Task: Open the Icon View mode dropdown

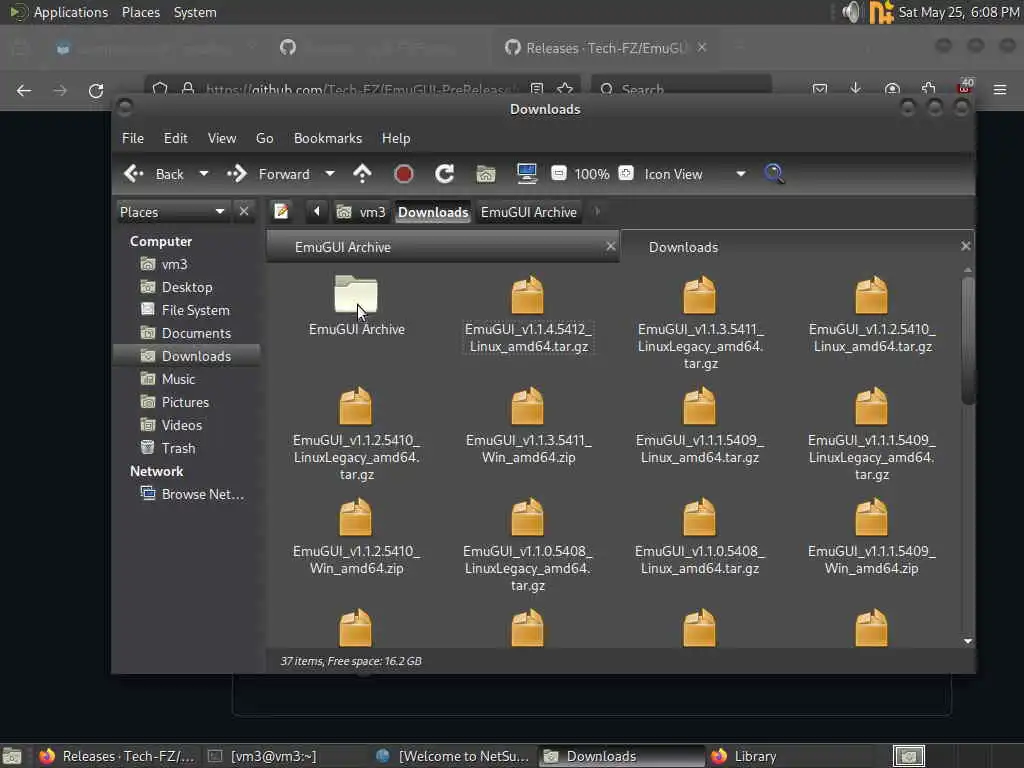Action: coord(740,174)
